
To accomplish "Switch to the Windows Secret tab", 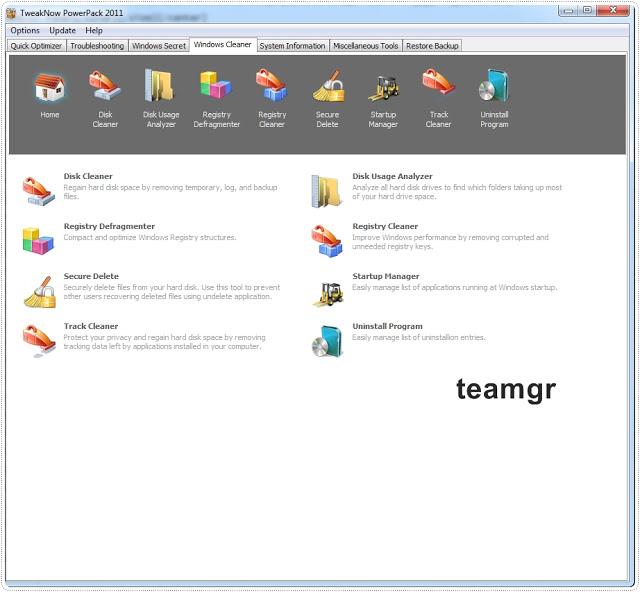I will coord(159,46).
